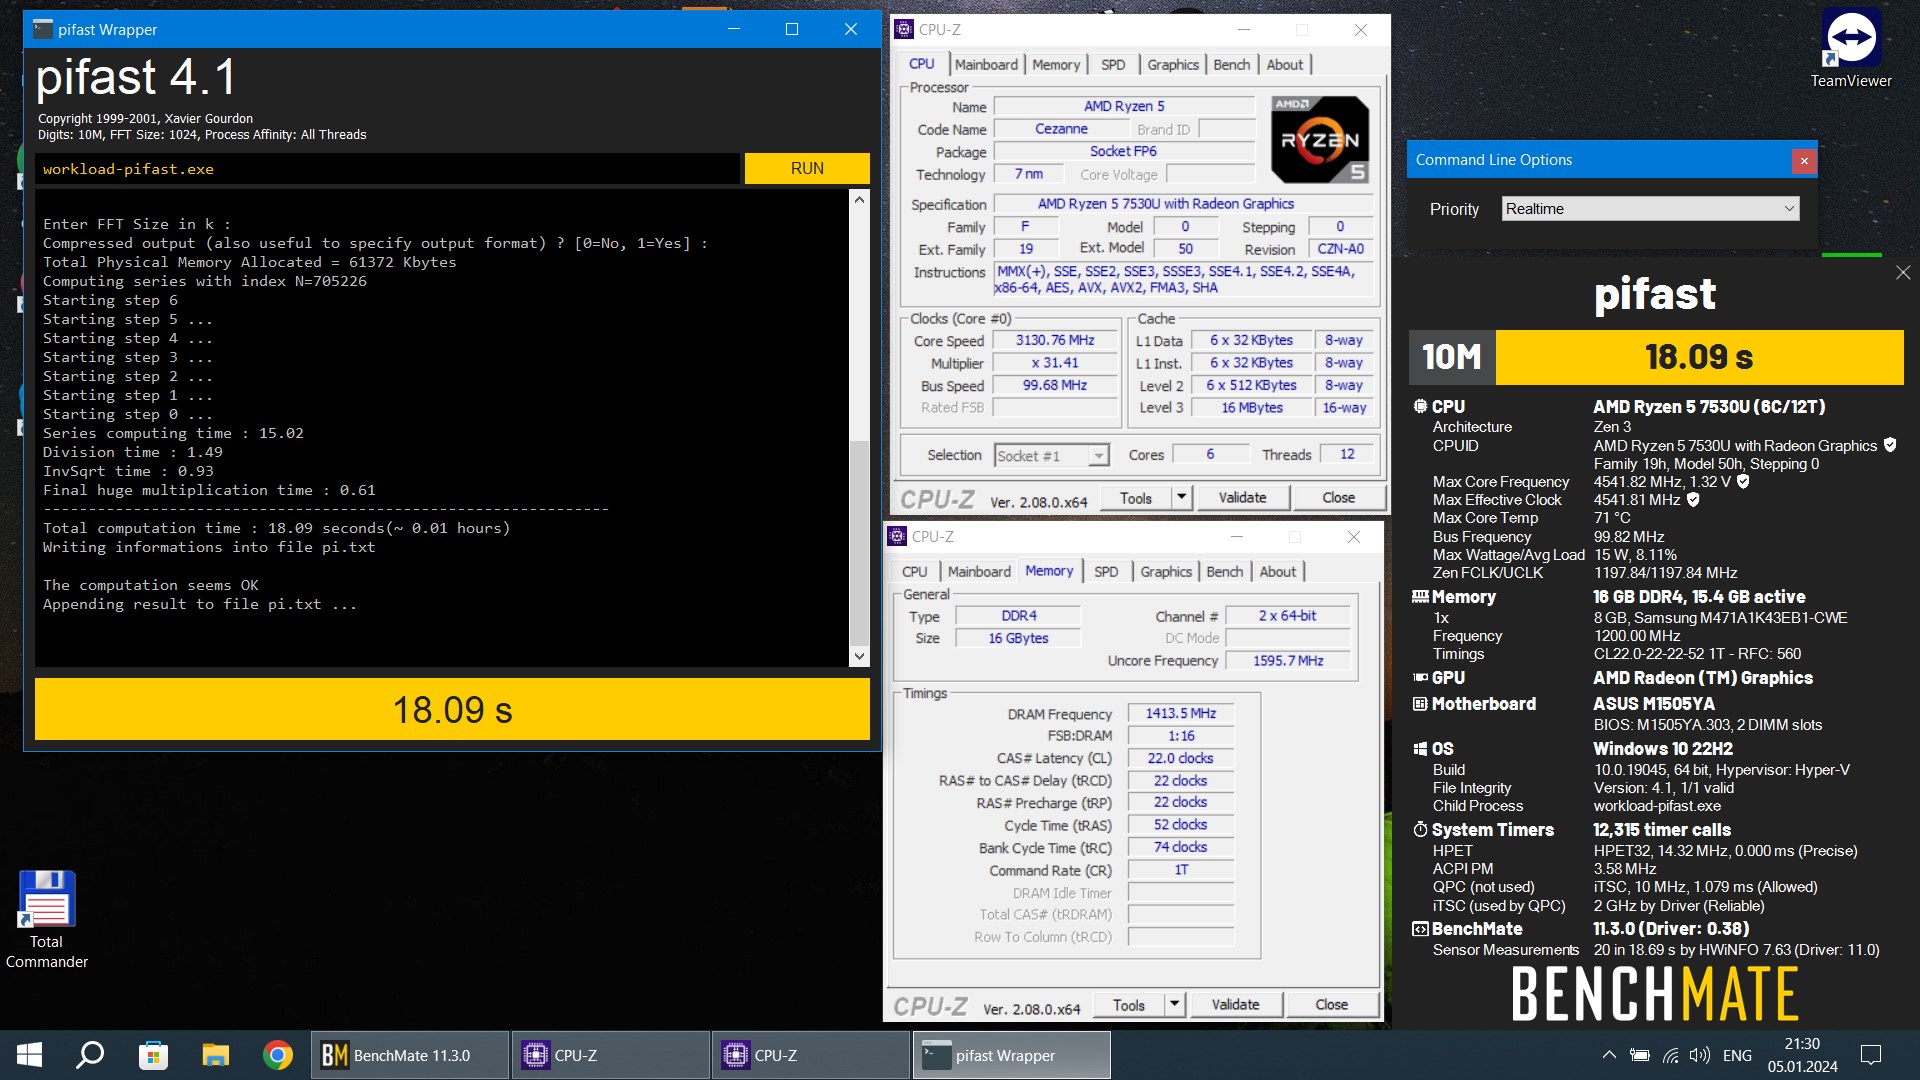Open volume control in system tray
This screenshot has height=1080, width=1920.
[1699, 1055]
